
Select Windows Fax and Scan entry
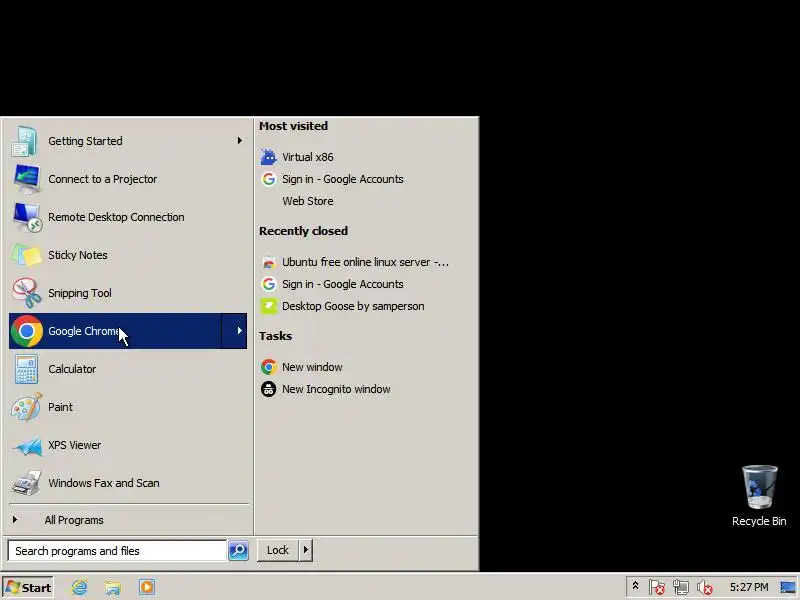[x=128, y=483]
